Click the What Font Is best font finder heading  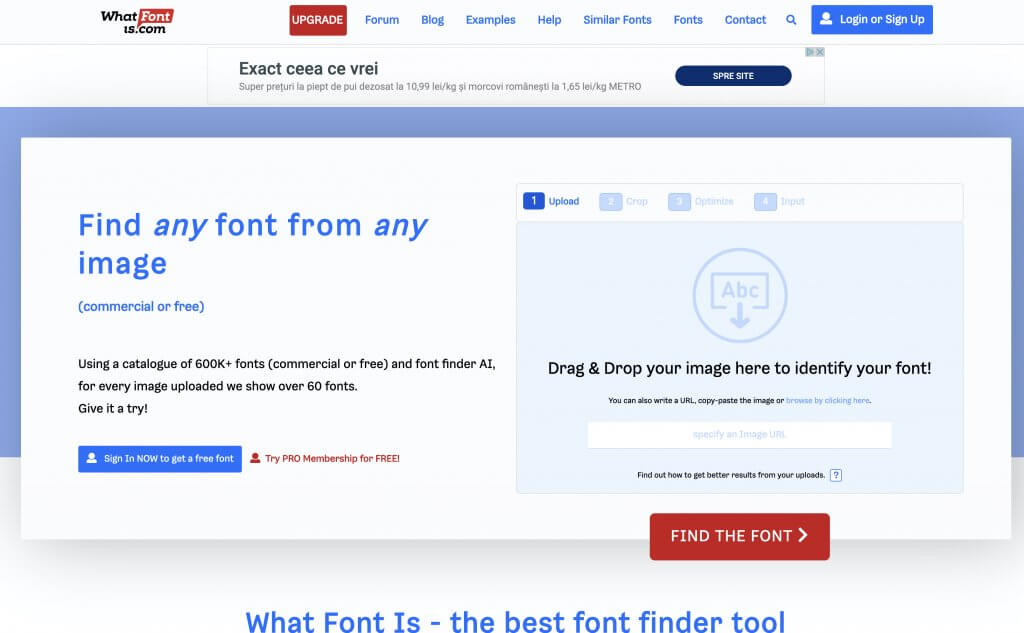(515, 621)
